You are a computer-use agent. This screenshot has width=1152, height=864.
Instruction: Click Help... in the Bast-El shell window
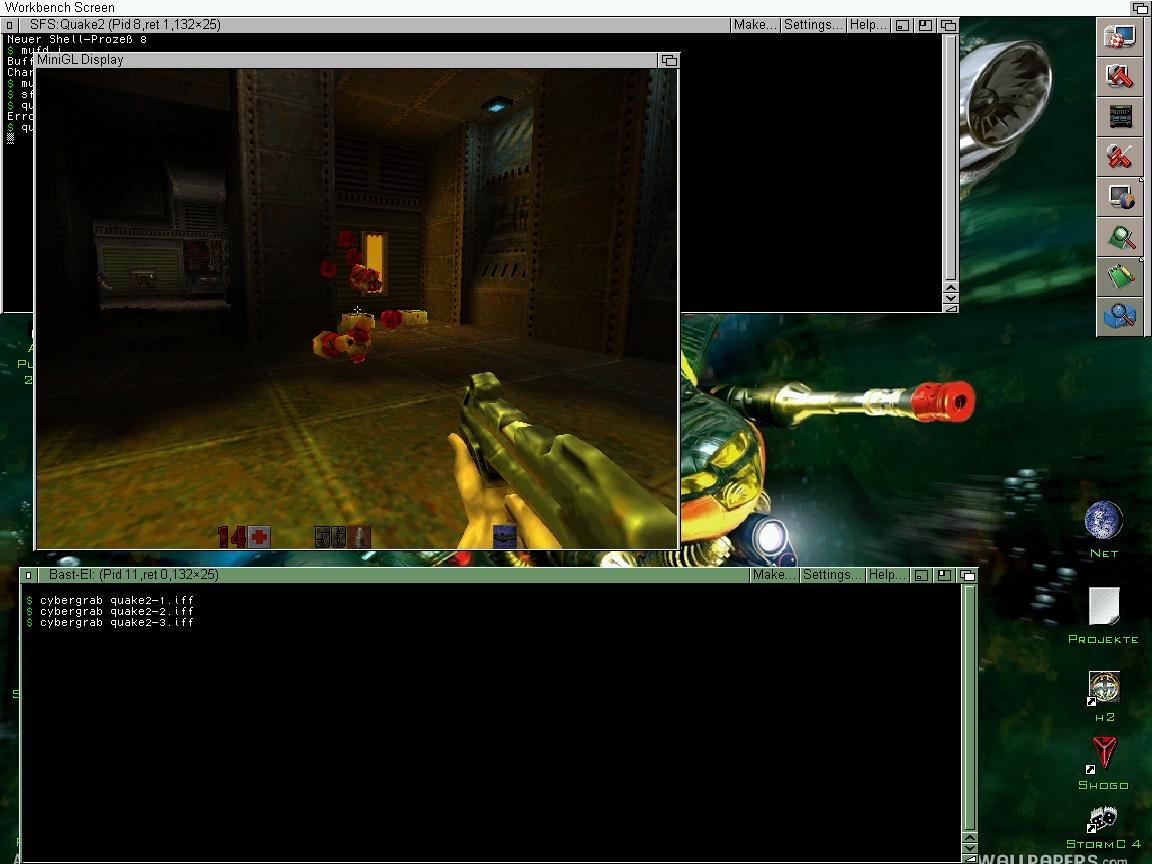point(887,575)
